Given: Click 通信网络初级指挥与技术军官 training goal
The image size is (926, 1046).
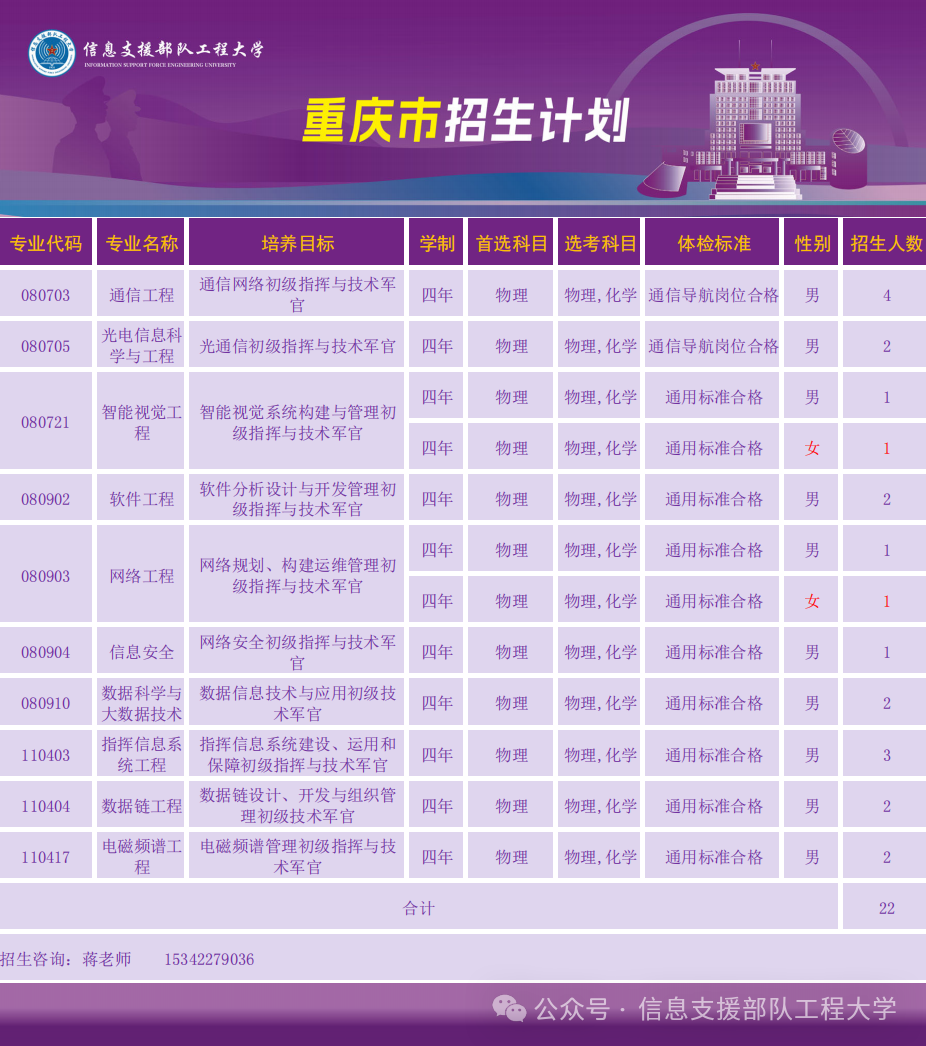Looking at the screenshot, I should pyautogui.click(x=298, y=294).
